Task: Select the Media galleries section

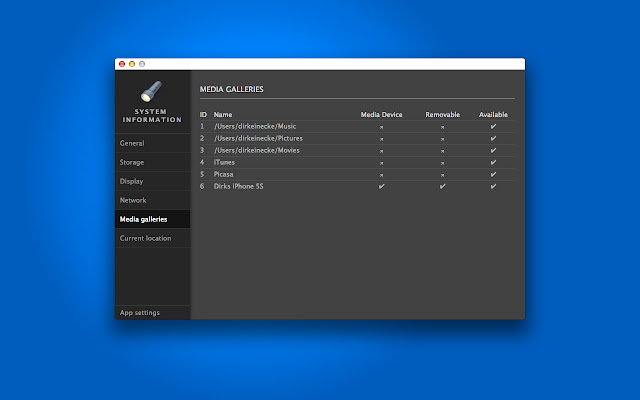Action: 153,219
